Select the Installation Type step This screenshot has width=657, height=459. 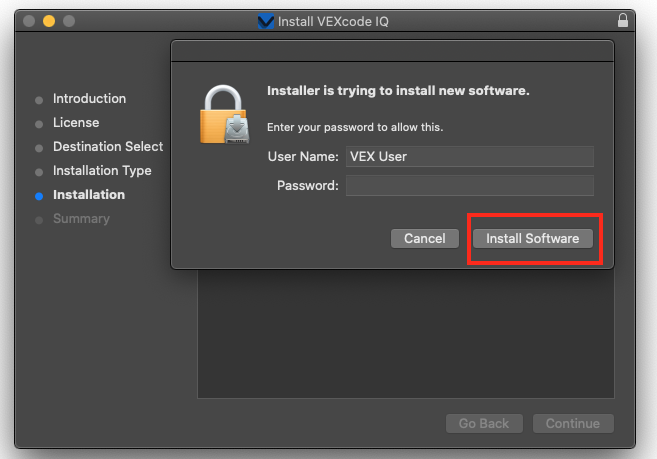(102, 171)
